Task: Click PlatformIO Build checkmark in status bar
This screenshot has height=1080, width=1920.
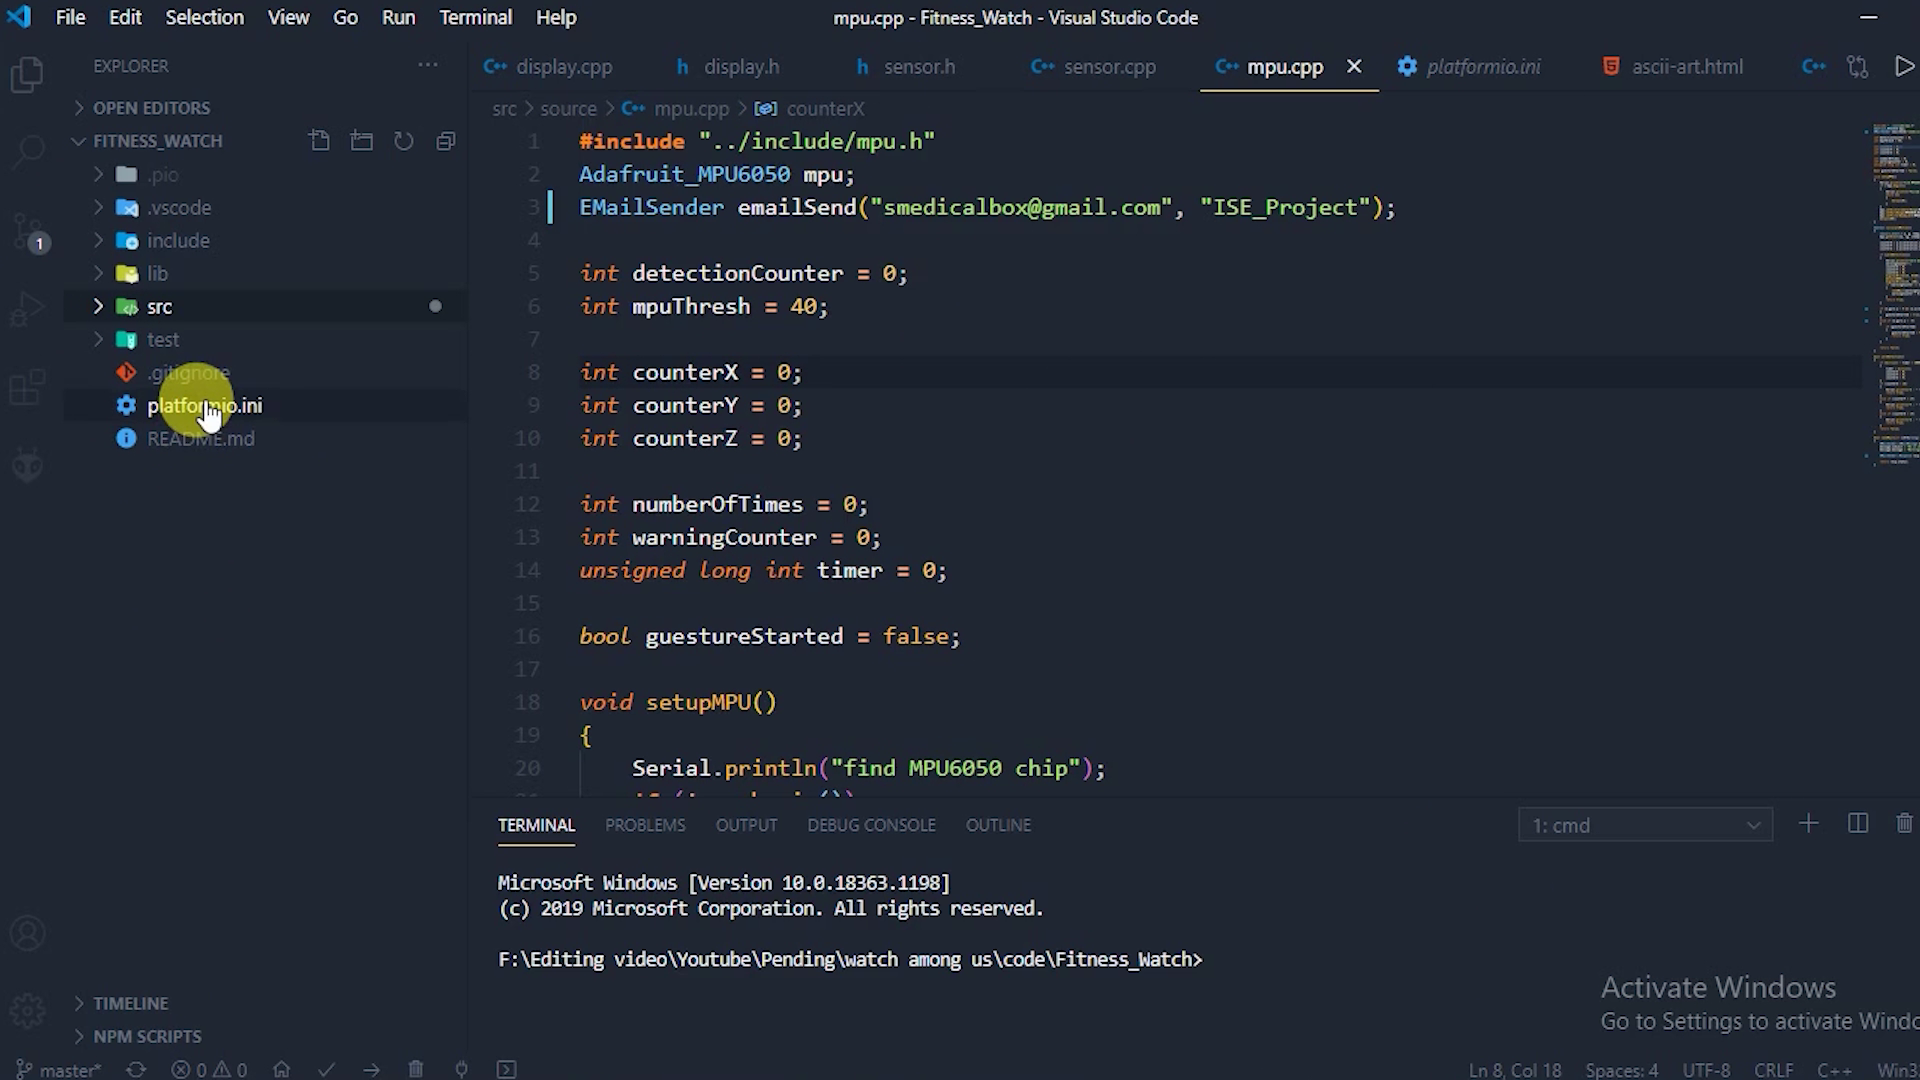Action: [x=326, y=1069]
